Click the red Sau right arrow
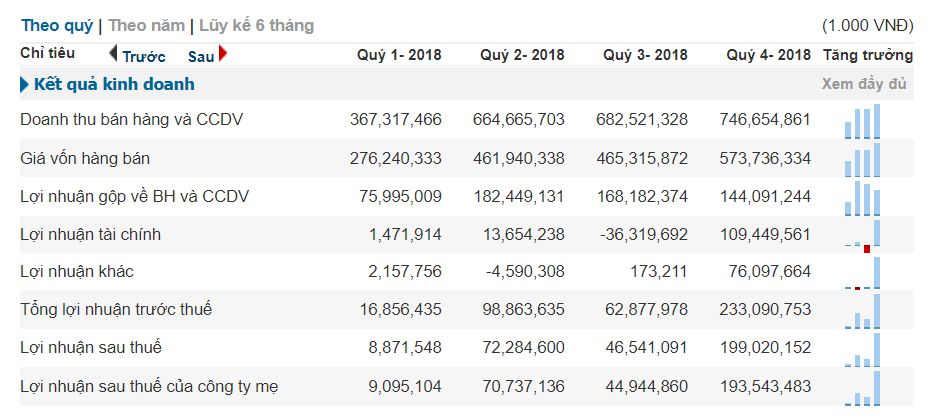 222,54
